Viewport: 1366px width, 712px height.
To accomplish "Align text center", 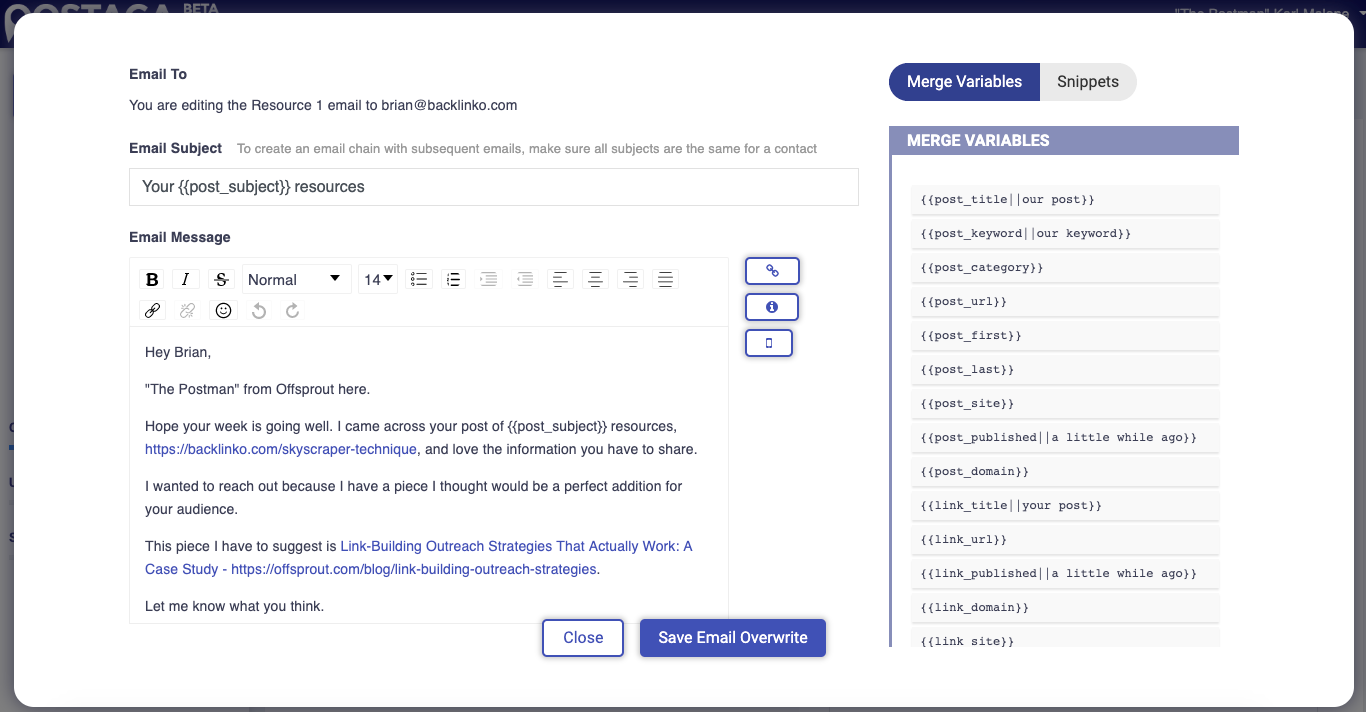I will coord(595,279).
